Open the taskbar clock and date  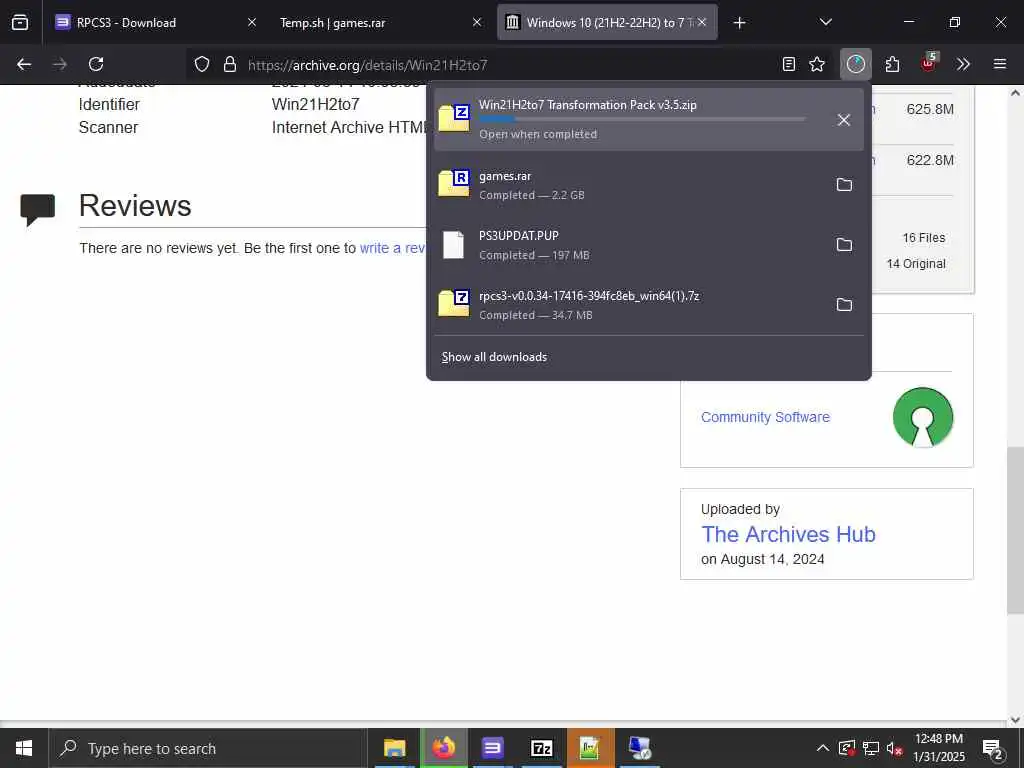pyautogui.click(x=939, y=748)
